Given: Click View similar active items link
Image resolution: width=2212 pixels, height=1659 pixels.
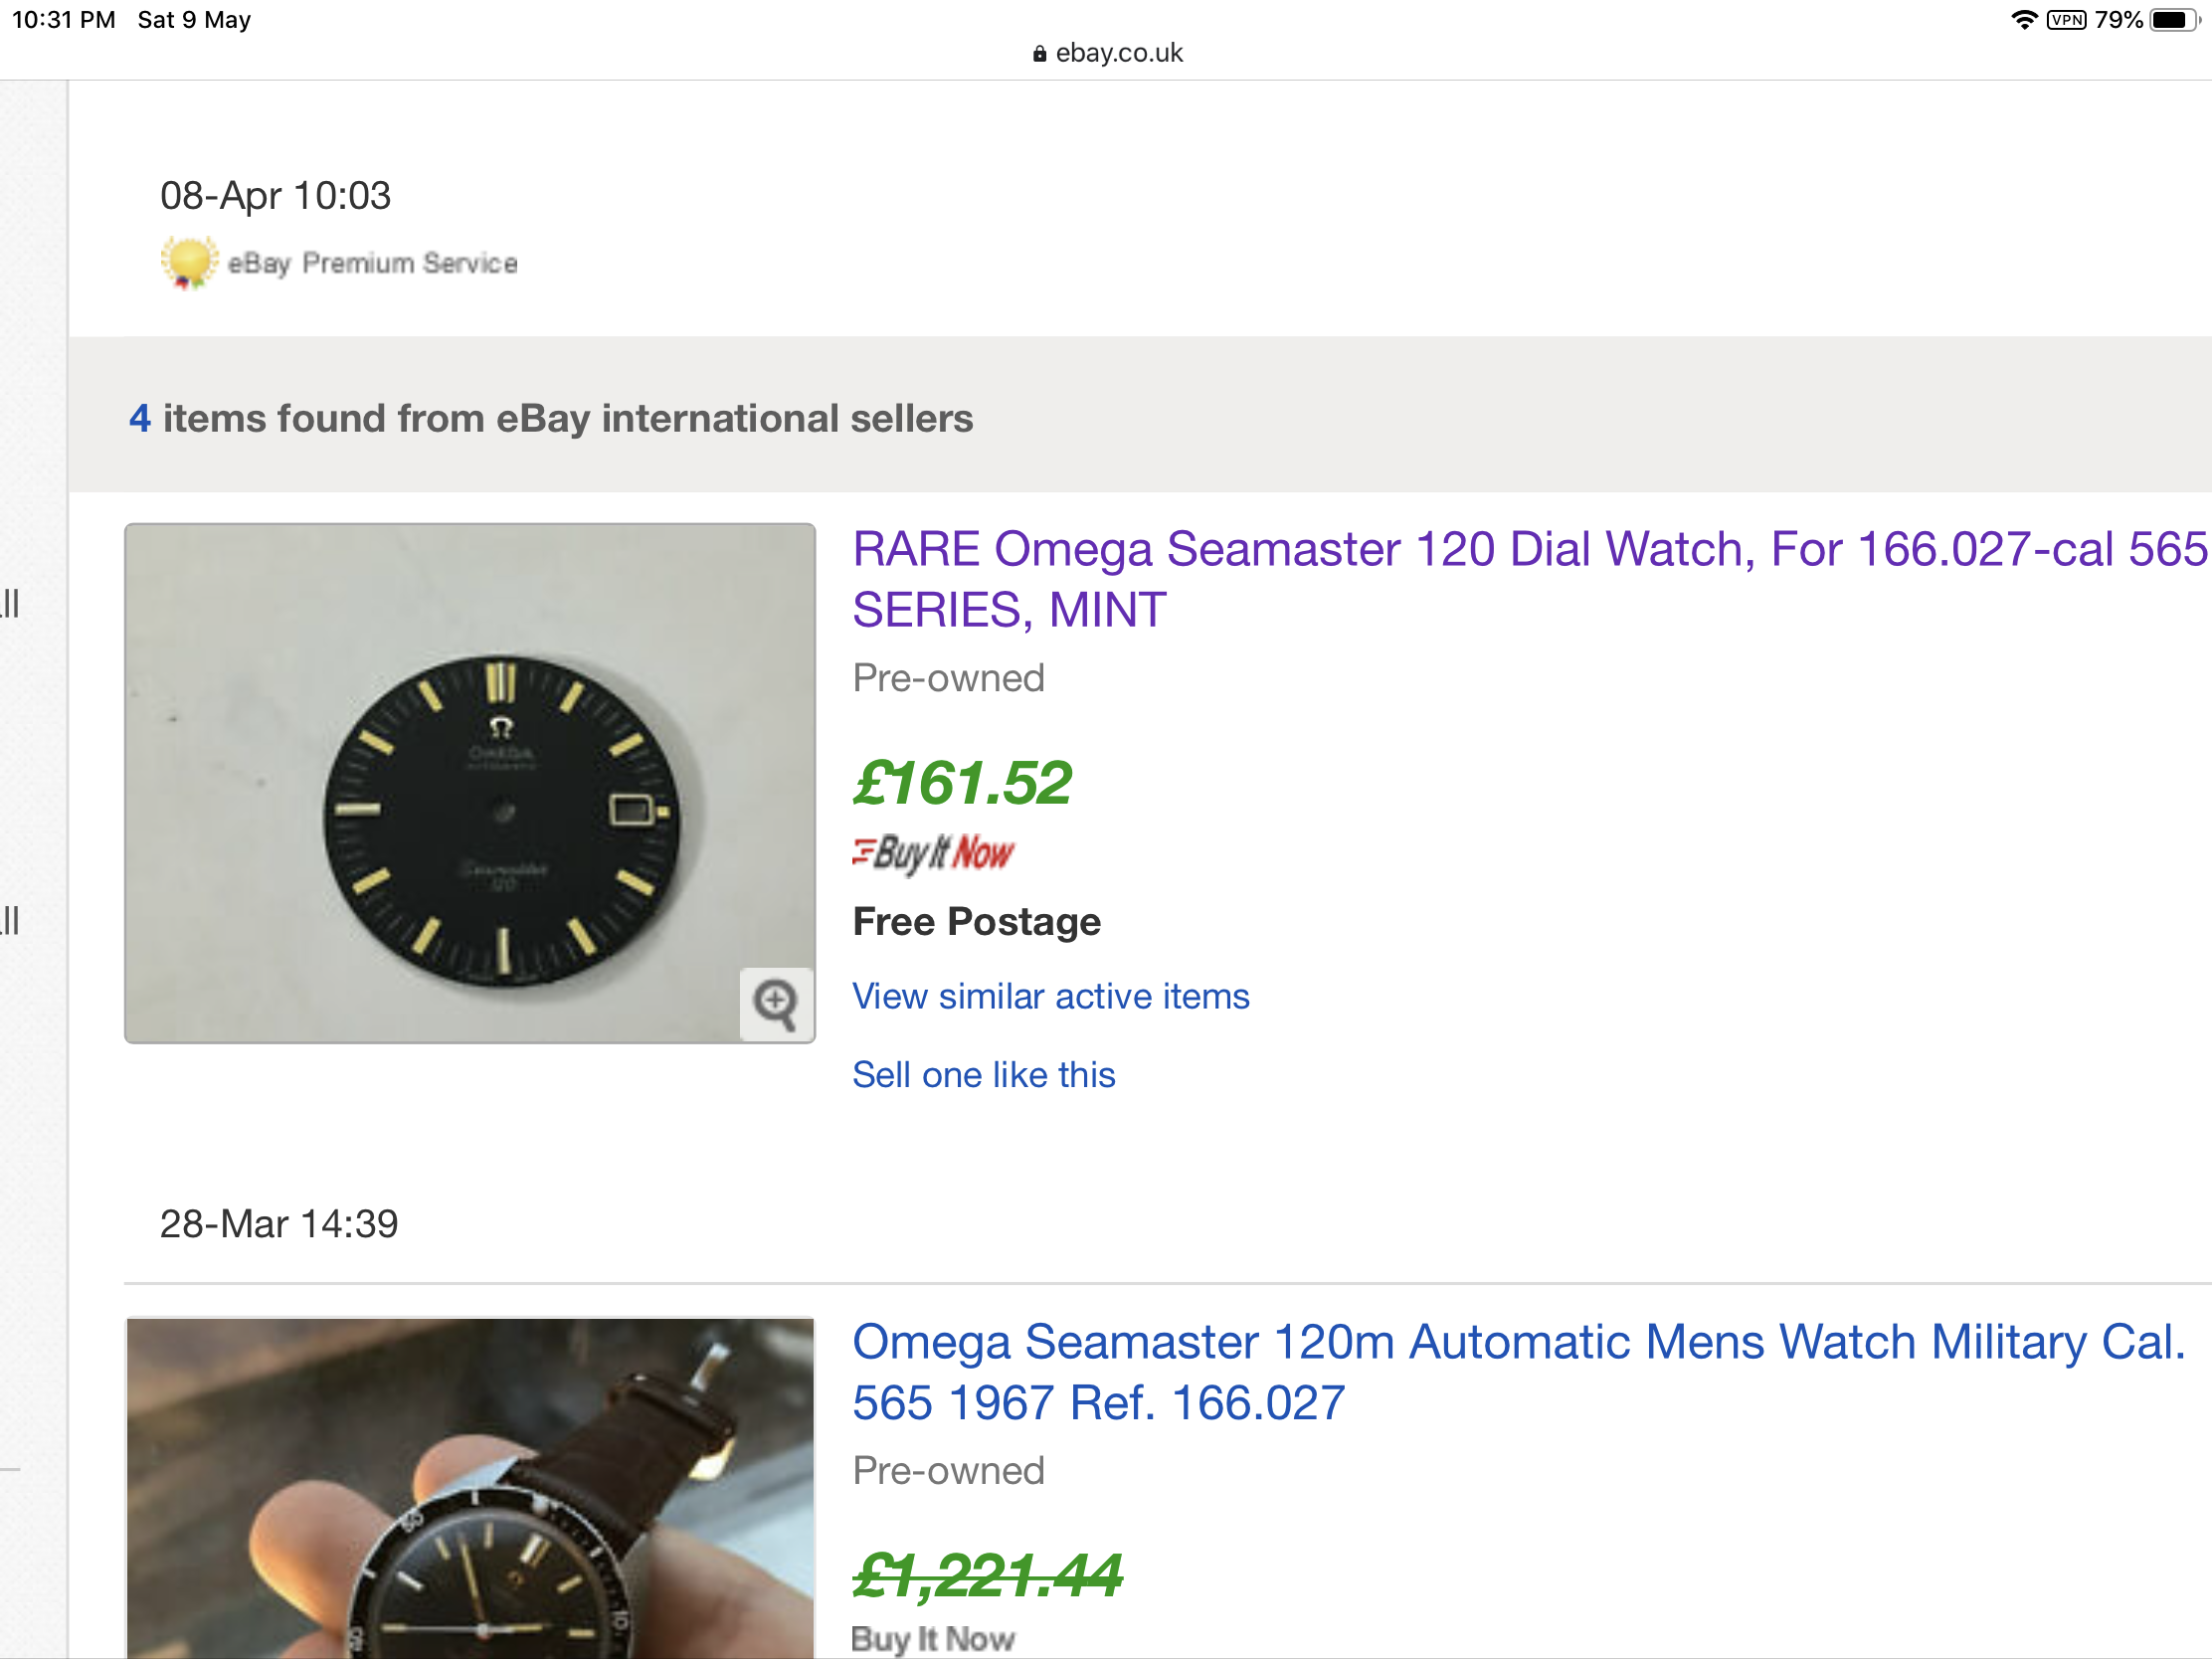Looking at the screenshot, I should [x=1050, y=996].
